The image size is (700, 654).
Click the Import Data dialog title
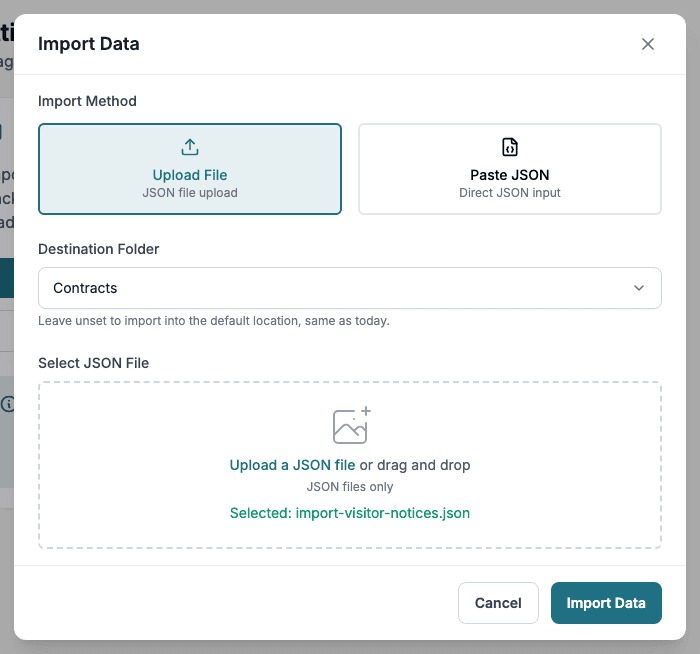(89, 44)
